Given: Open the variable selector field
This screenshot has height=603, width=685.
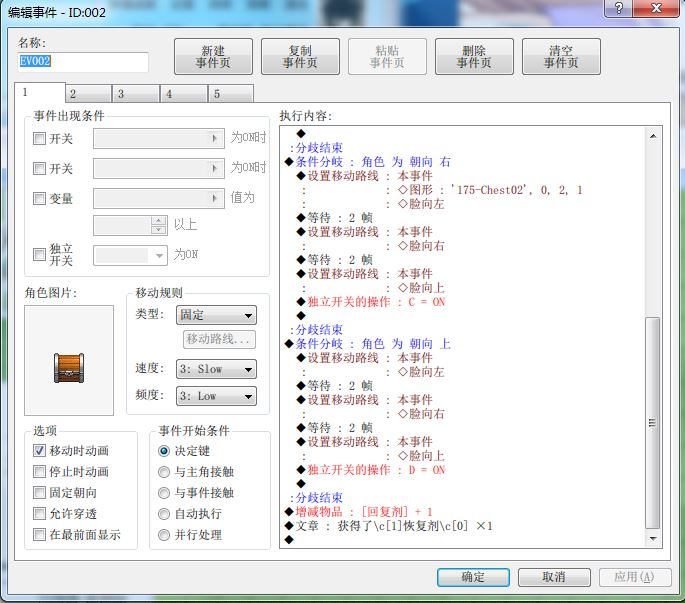Looking at the screenshot, I should click(159, 198).
